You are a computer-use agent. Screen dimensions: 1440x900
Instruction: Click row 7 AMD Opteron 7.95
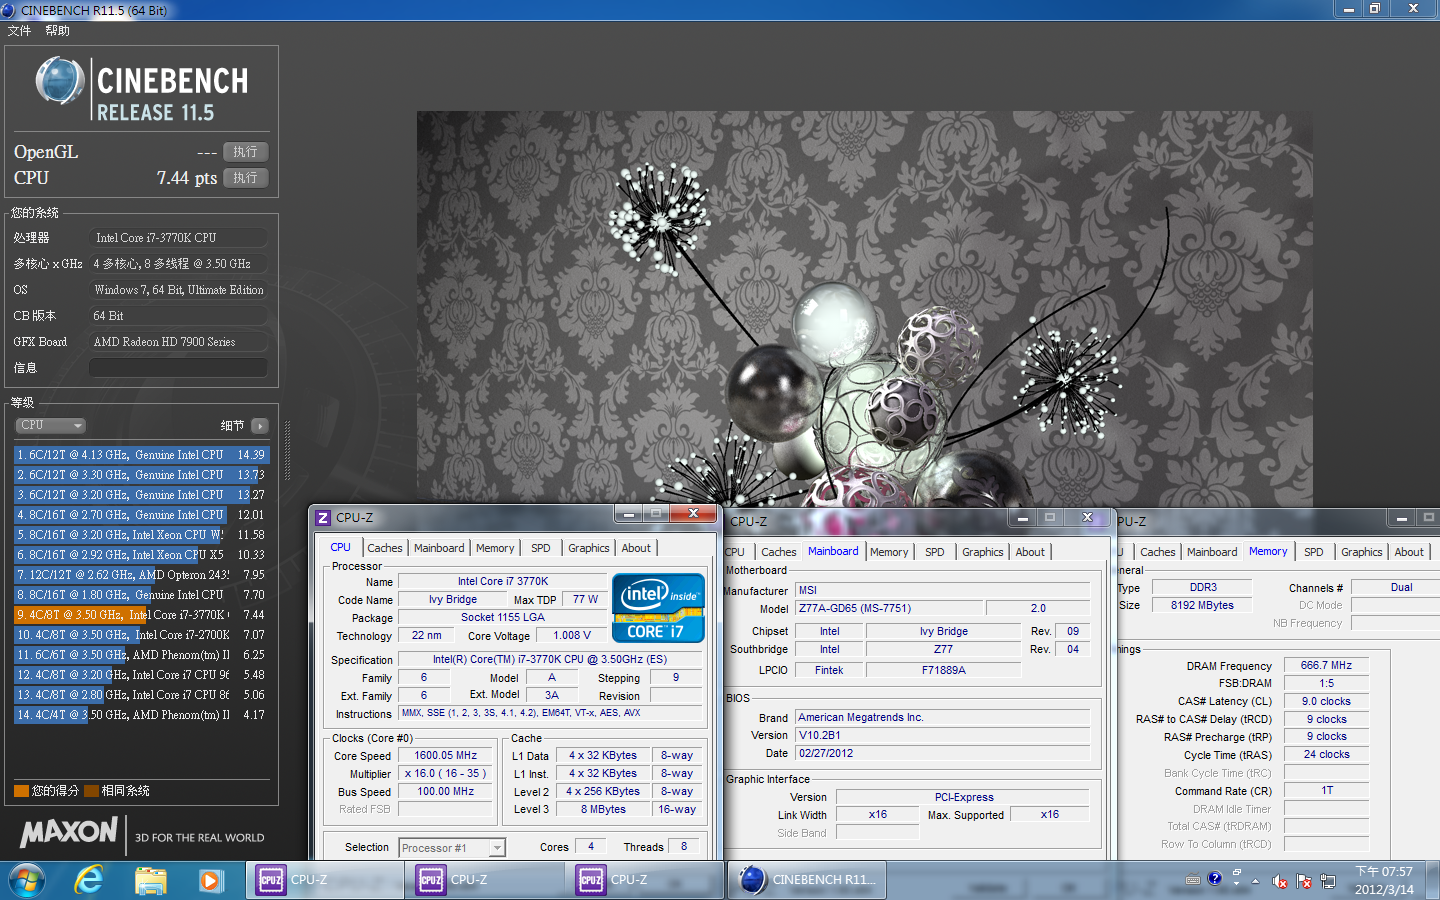coord(141,575)
